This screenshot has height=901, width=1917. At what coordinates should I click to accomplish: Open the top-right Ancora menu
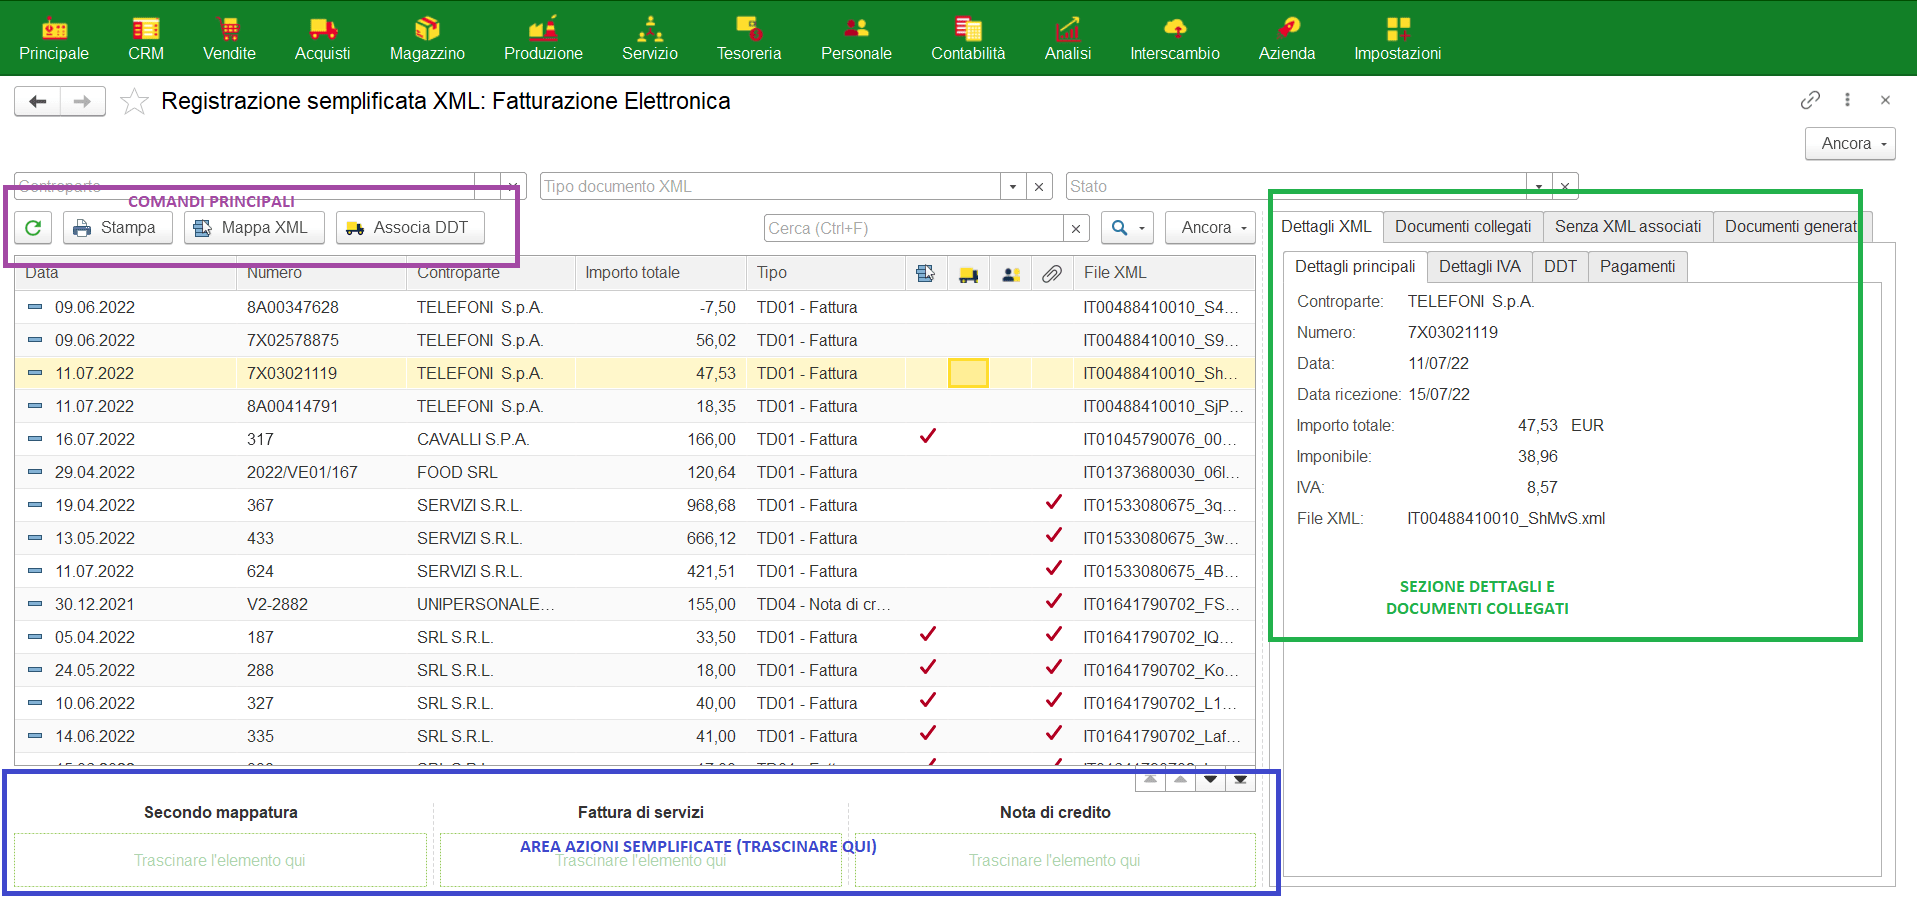tap(1850, 144)
